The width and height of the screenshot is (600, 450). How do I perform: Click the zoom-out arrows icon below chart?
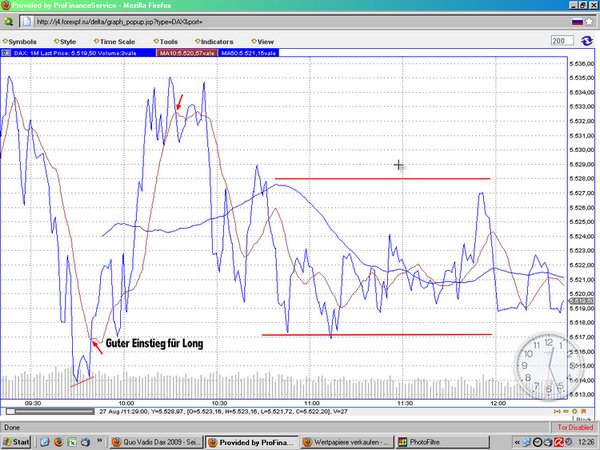point(558,411)
